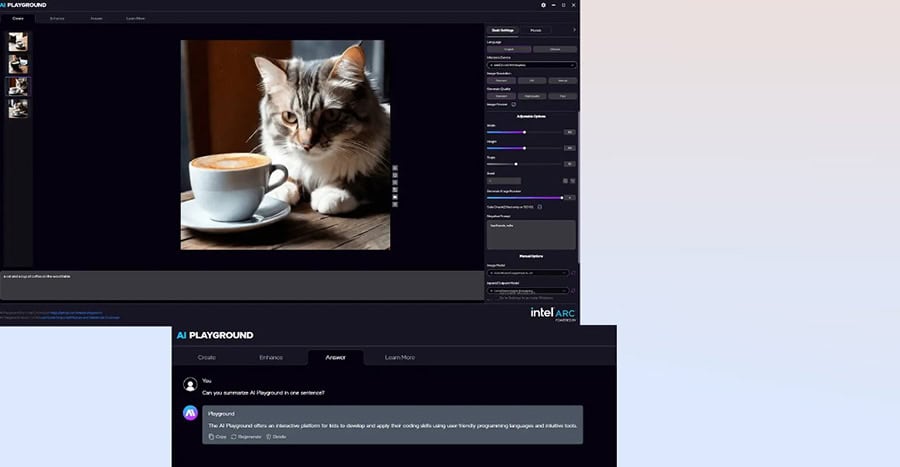The height and width of the screenshot is (467, 900).
Task: Click refresh icon beside Inpaint/Outpaint Model
Action: [x=573, y=291]
